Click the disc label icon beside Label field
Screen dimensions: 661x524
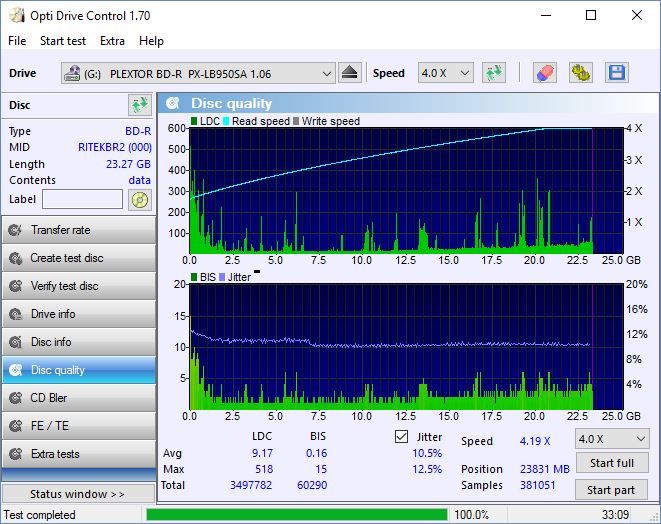click(x=140, y=200)
